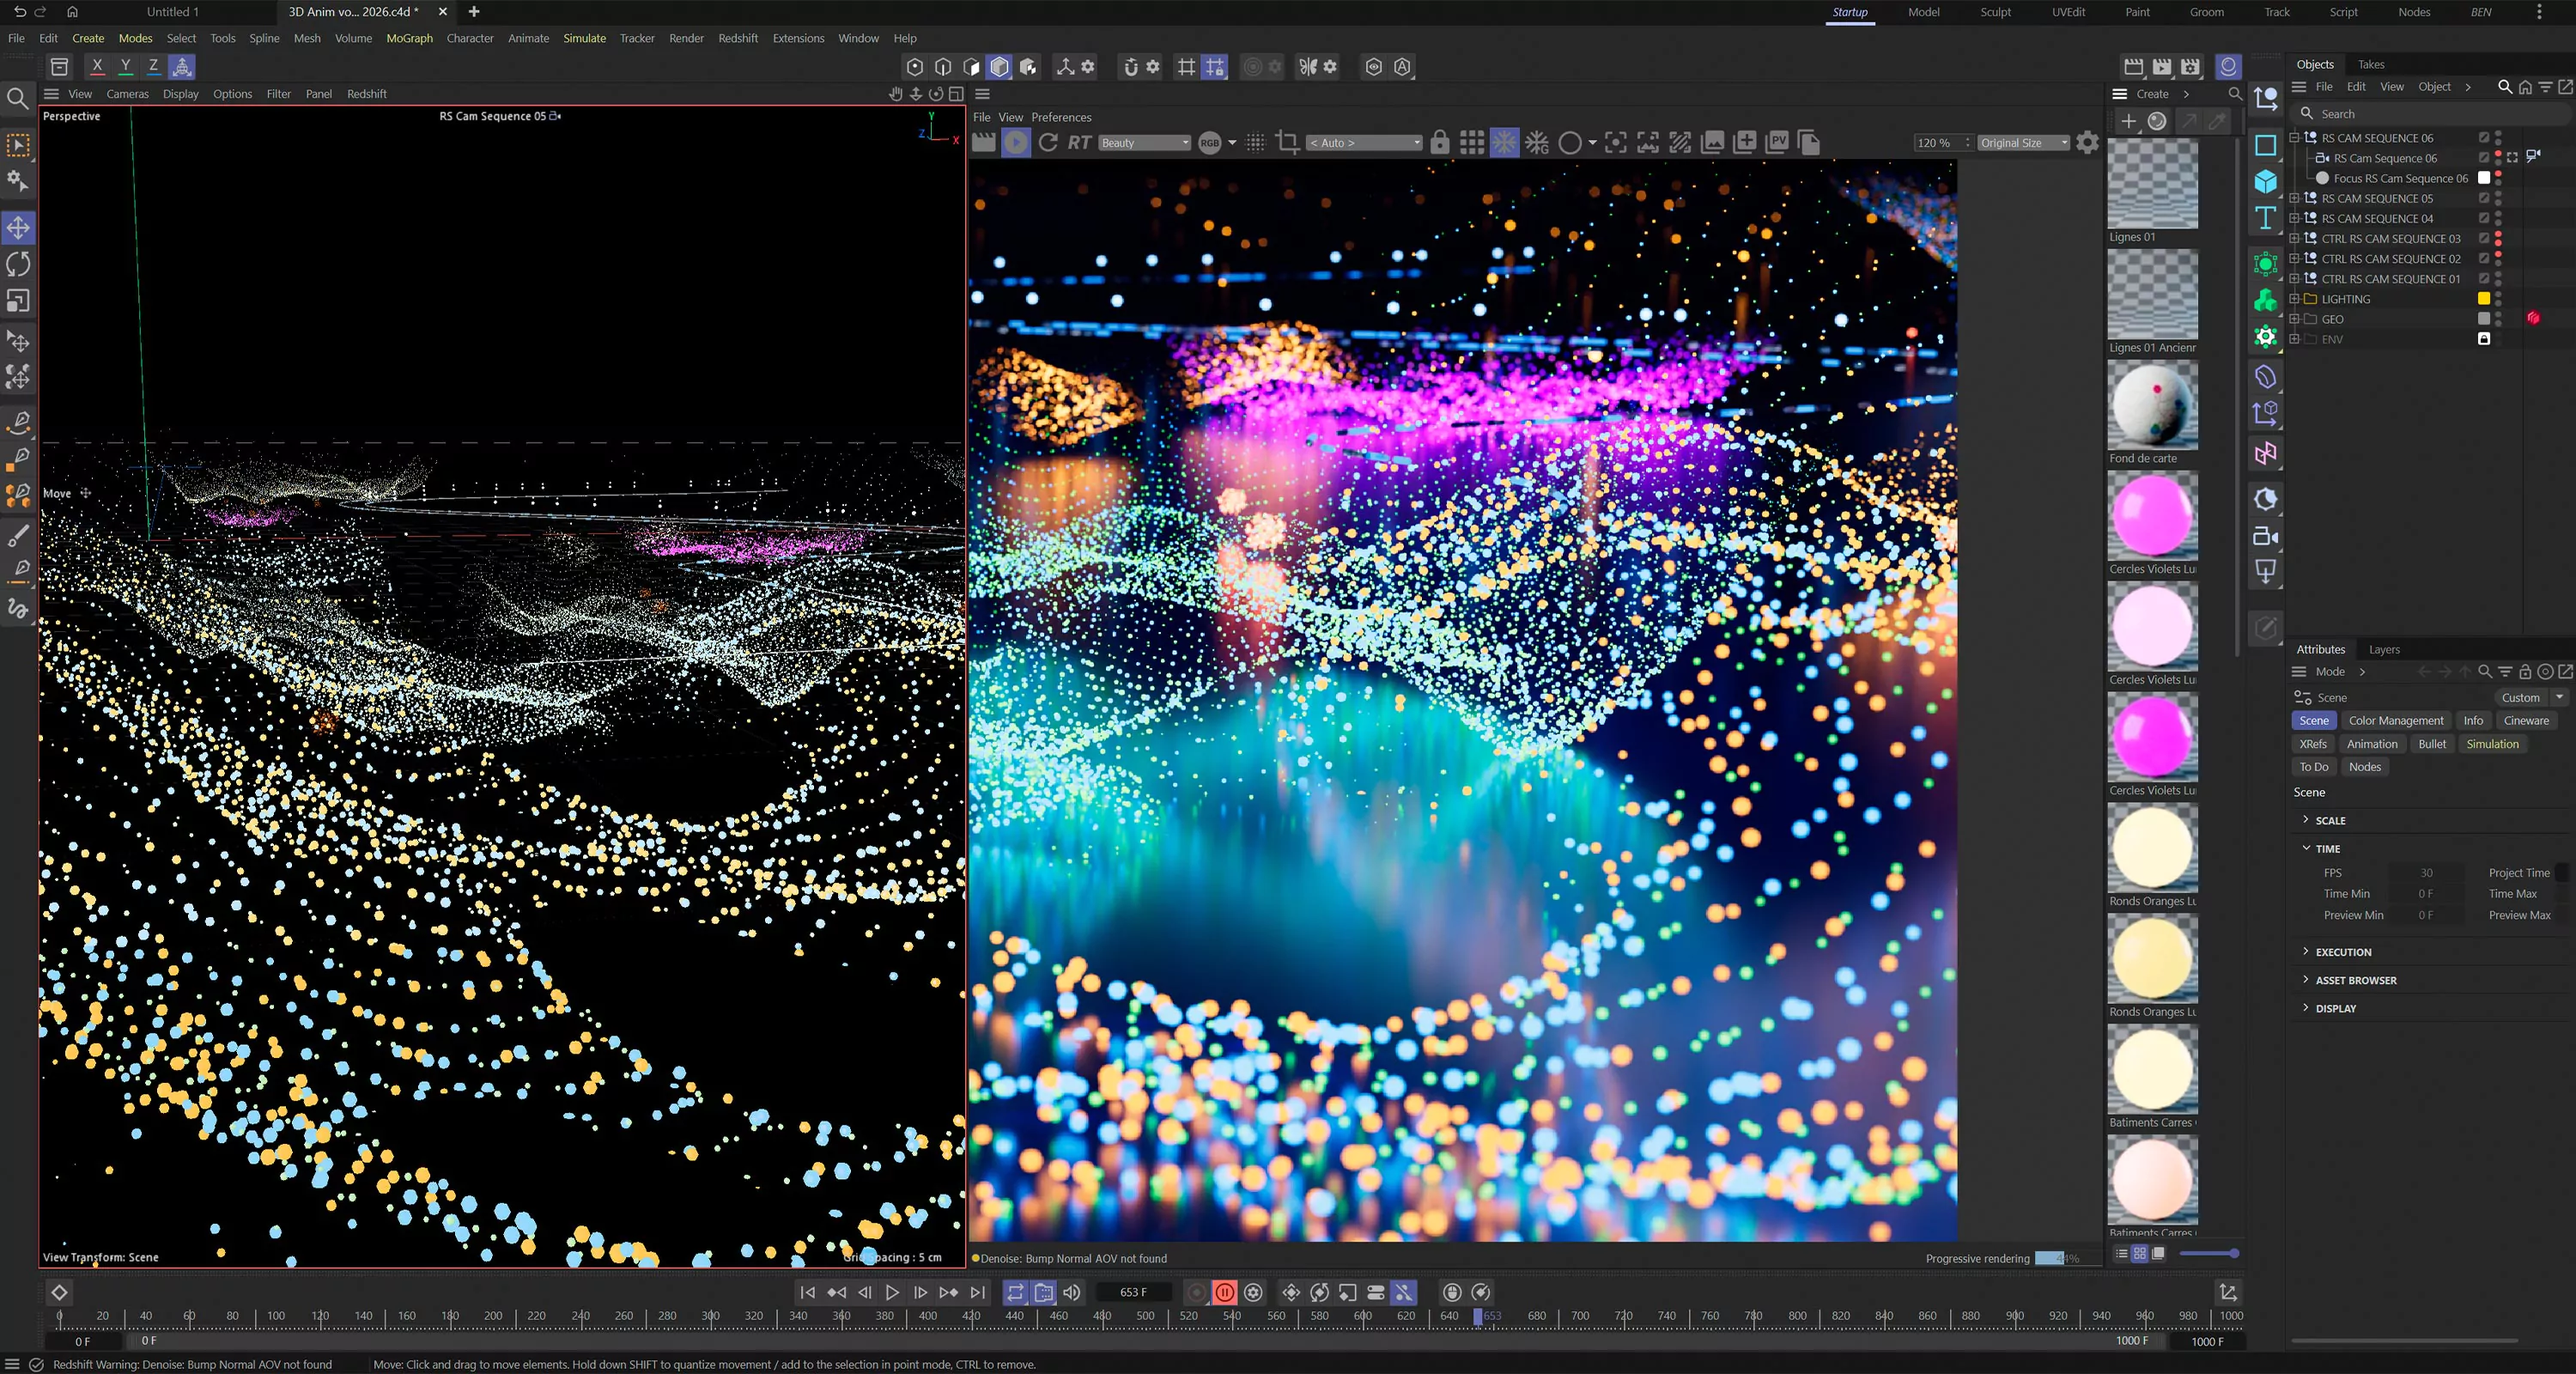Select the Scale tool in left toolbar
The width and height of the screenshot is (2576, 1374).
(18, 301)
